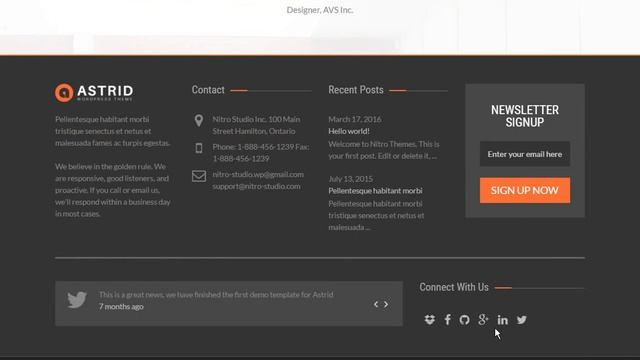Open the GitHub social icon
Viewport: 640px width, 360px height.
point(464,320)
